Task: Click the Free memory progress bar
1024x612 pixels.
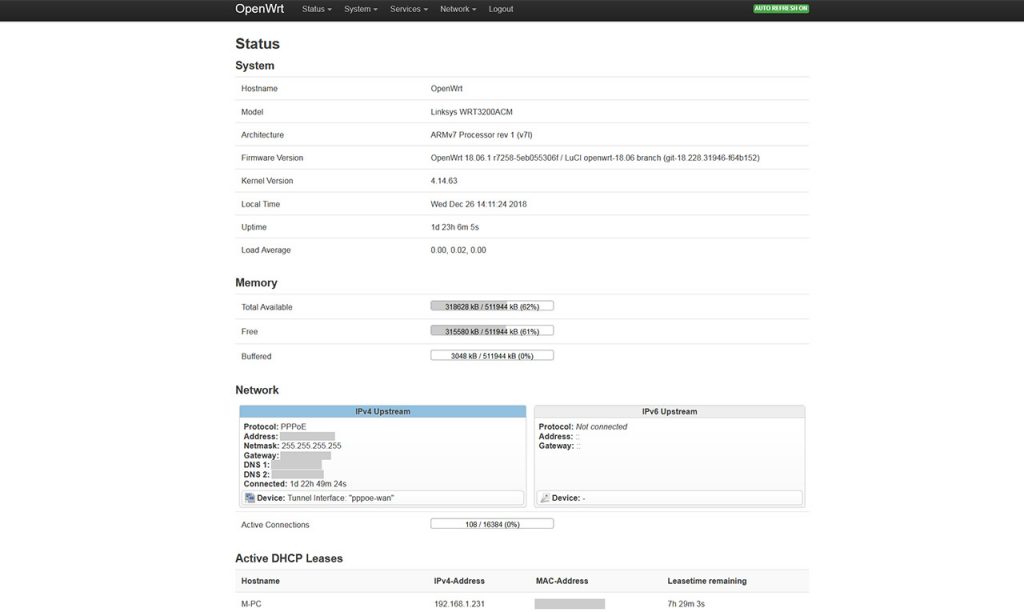Action: point(492,330)
